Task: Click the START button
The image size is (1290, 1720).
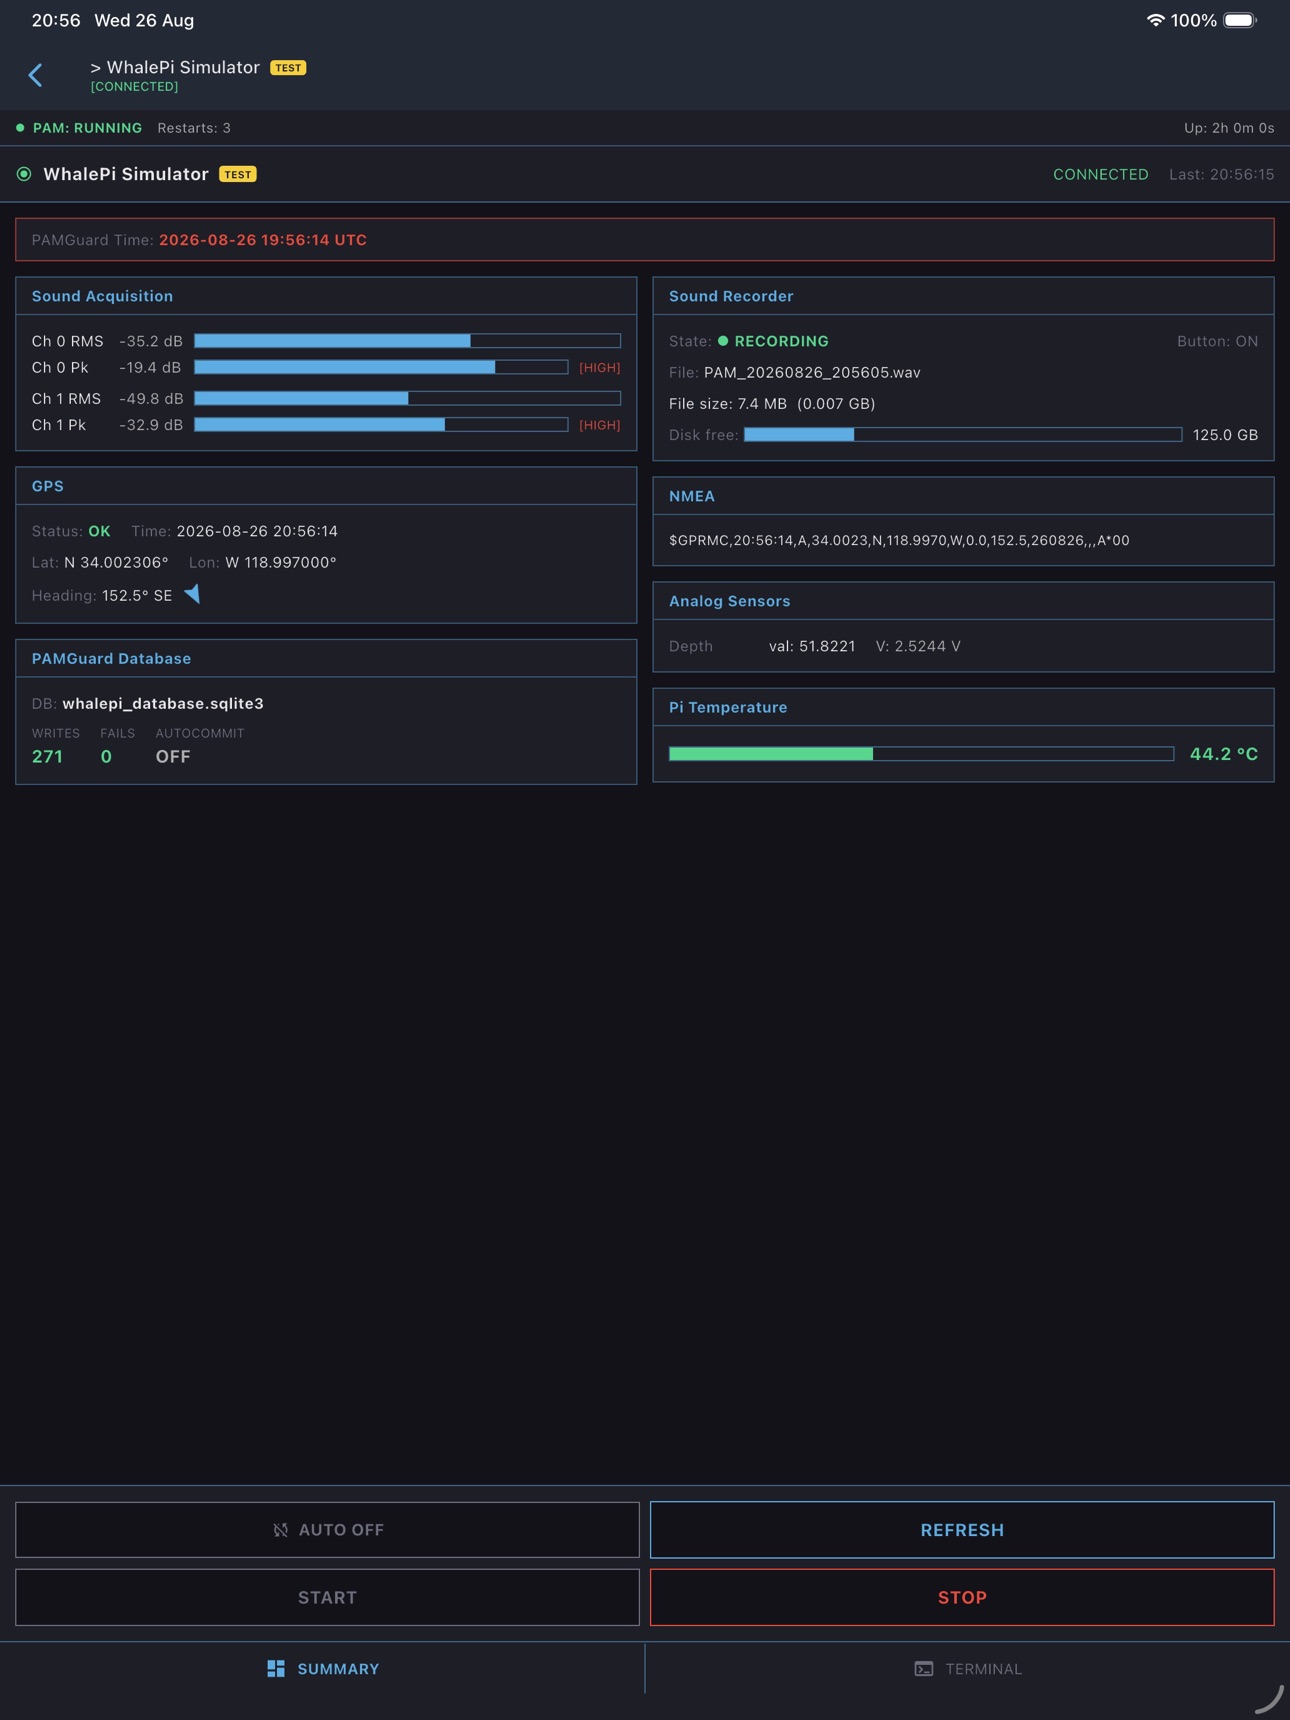Action: point(327,1597)
